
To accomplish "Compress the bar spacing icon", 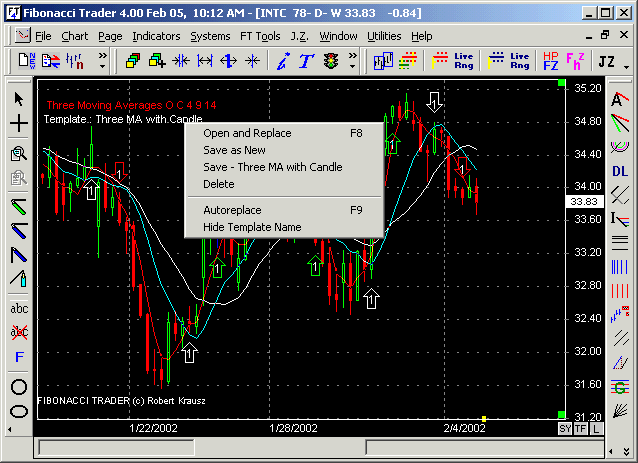I will point(181,61).
